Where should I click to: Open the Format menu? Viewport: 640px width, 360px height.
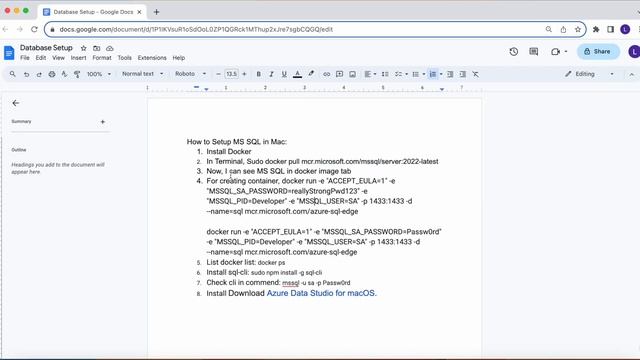102,58
